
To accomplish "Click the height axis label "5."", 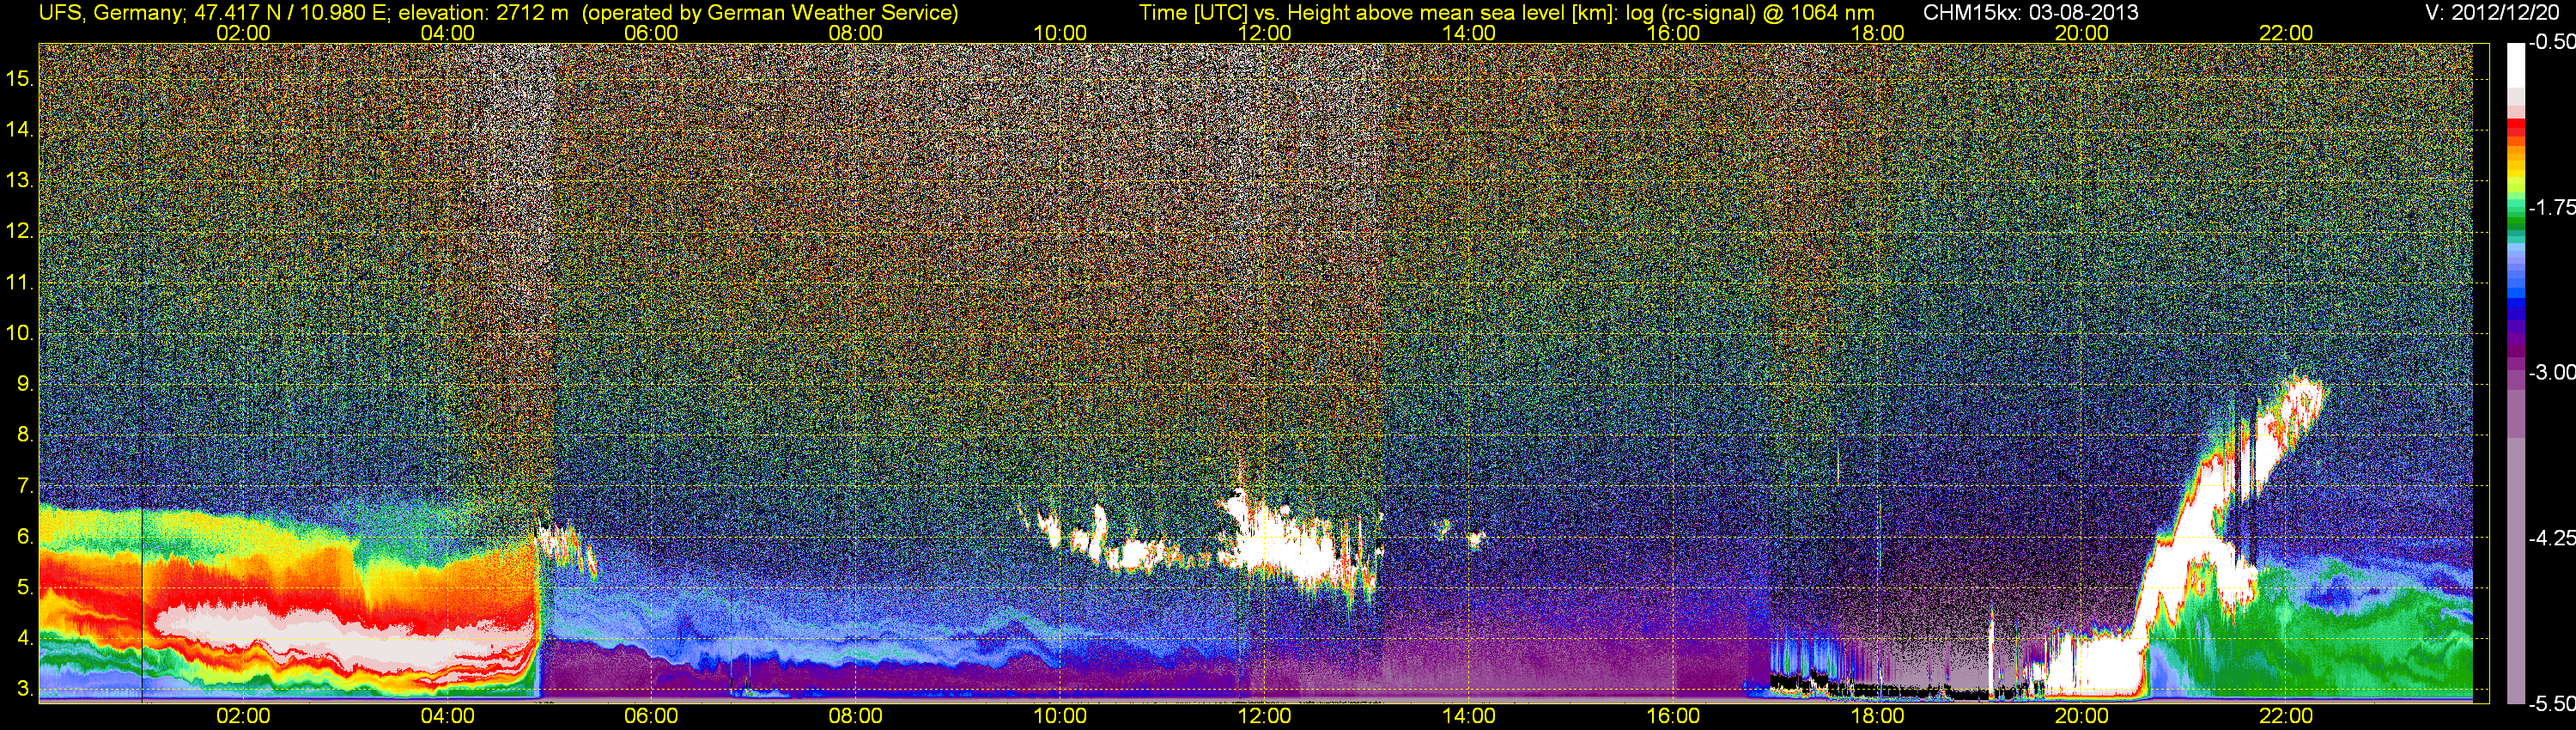I will point(25,588).
